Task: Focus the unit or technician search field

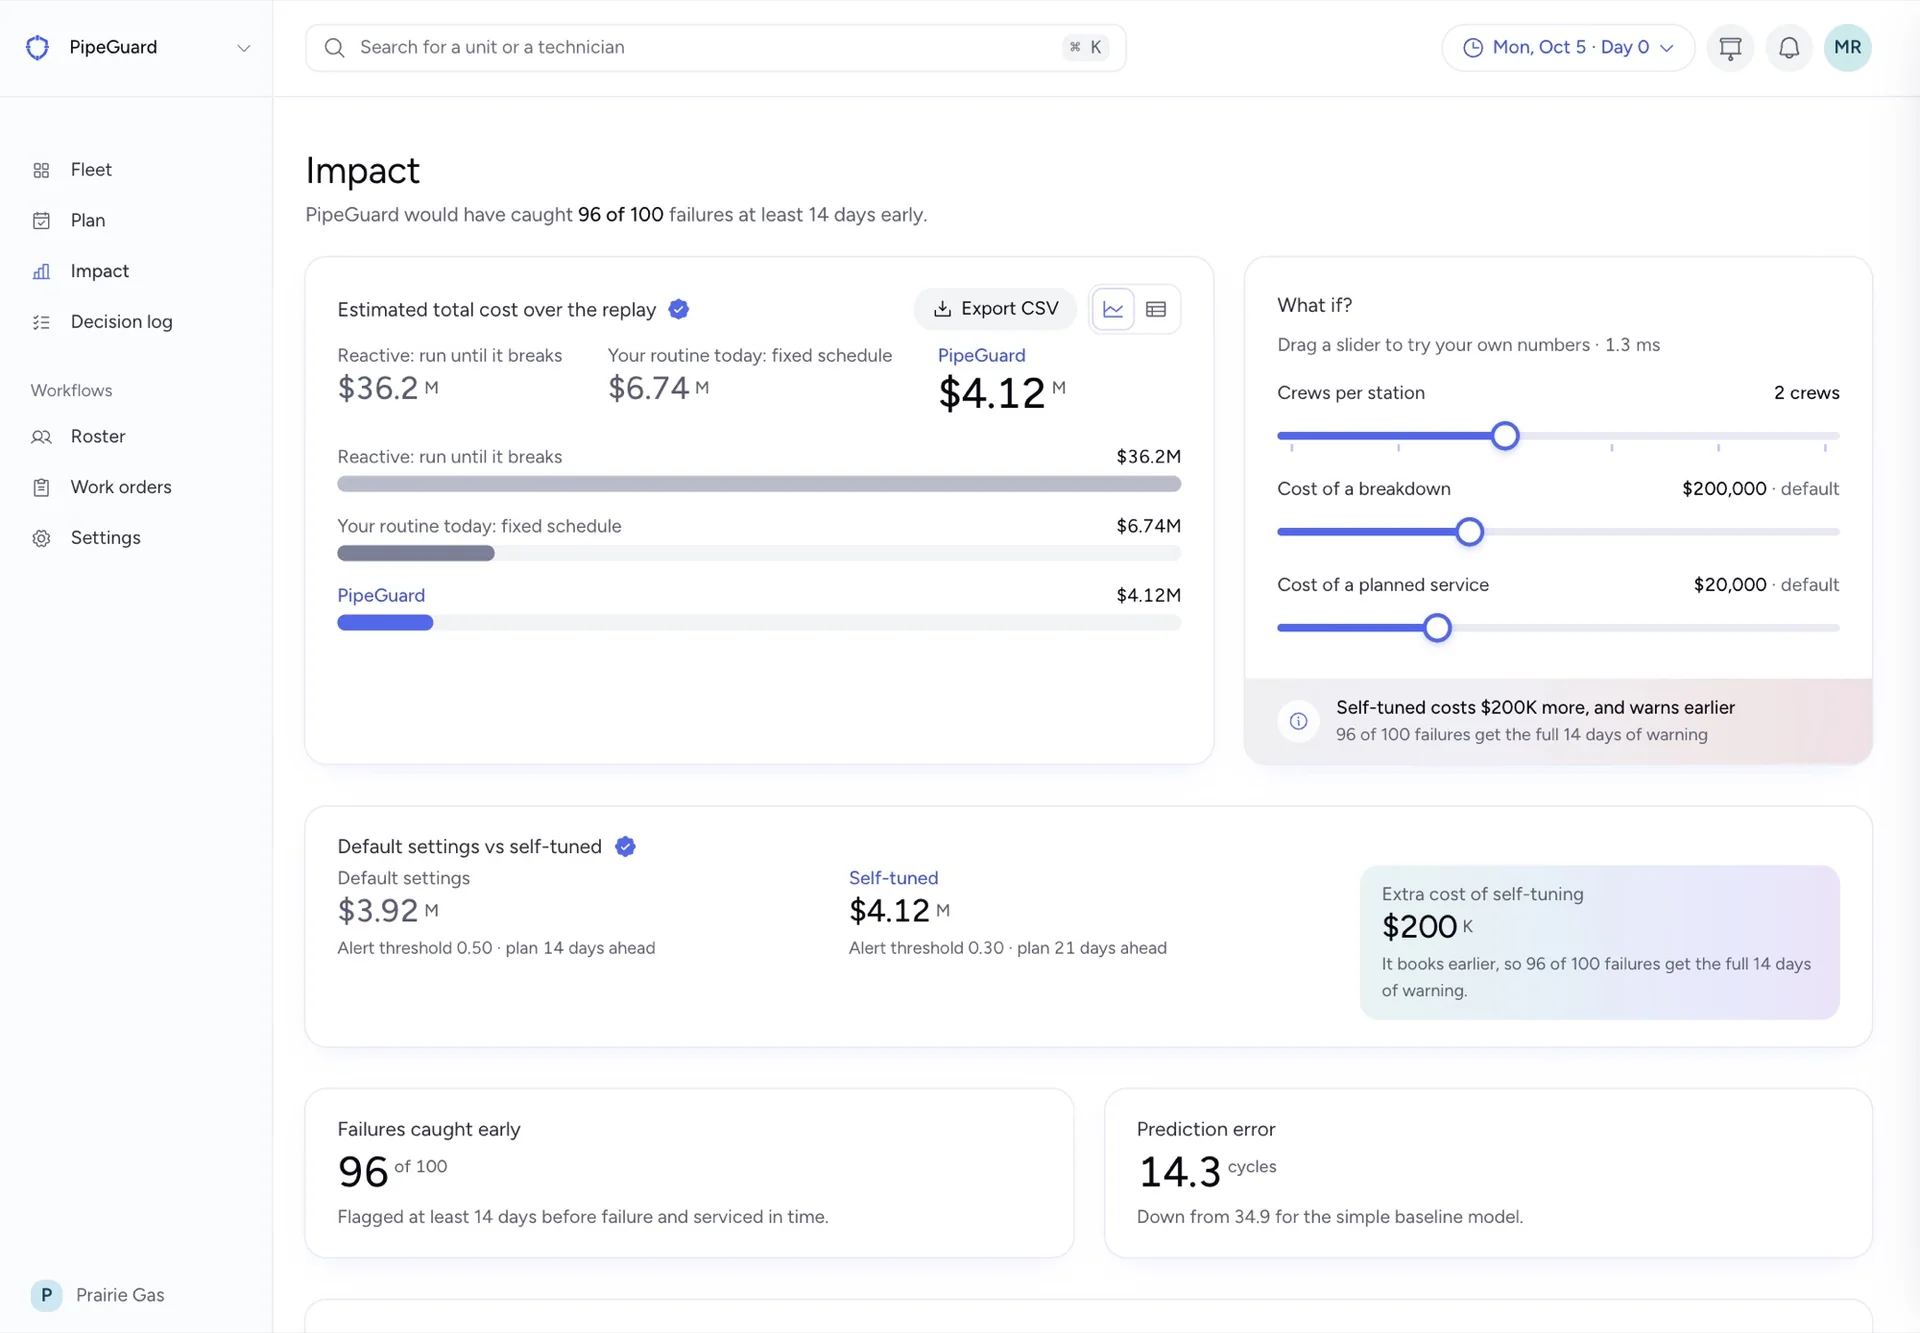Action: pyautogui.click(x=715, y=48)
